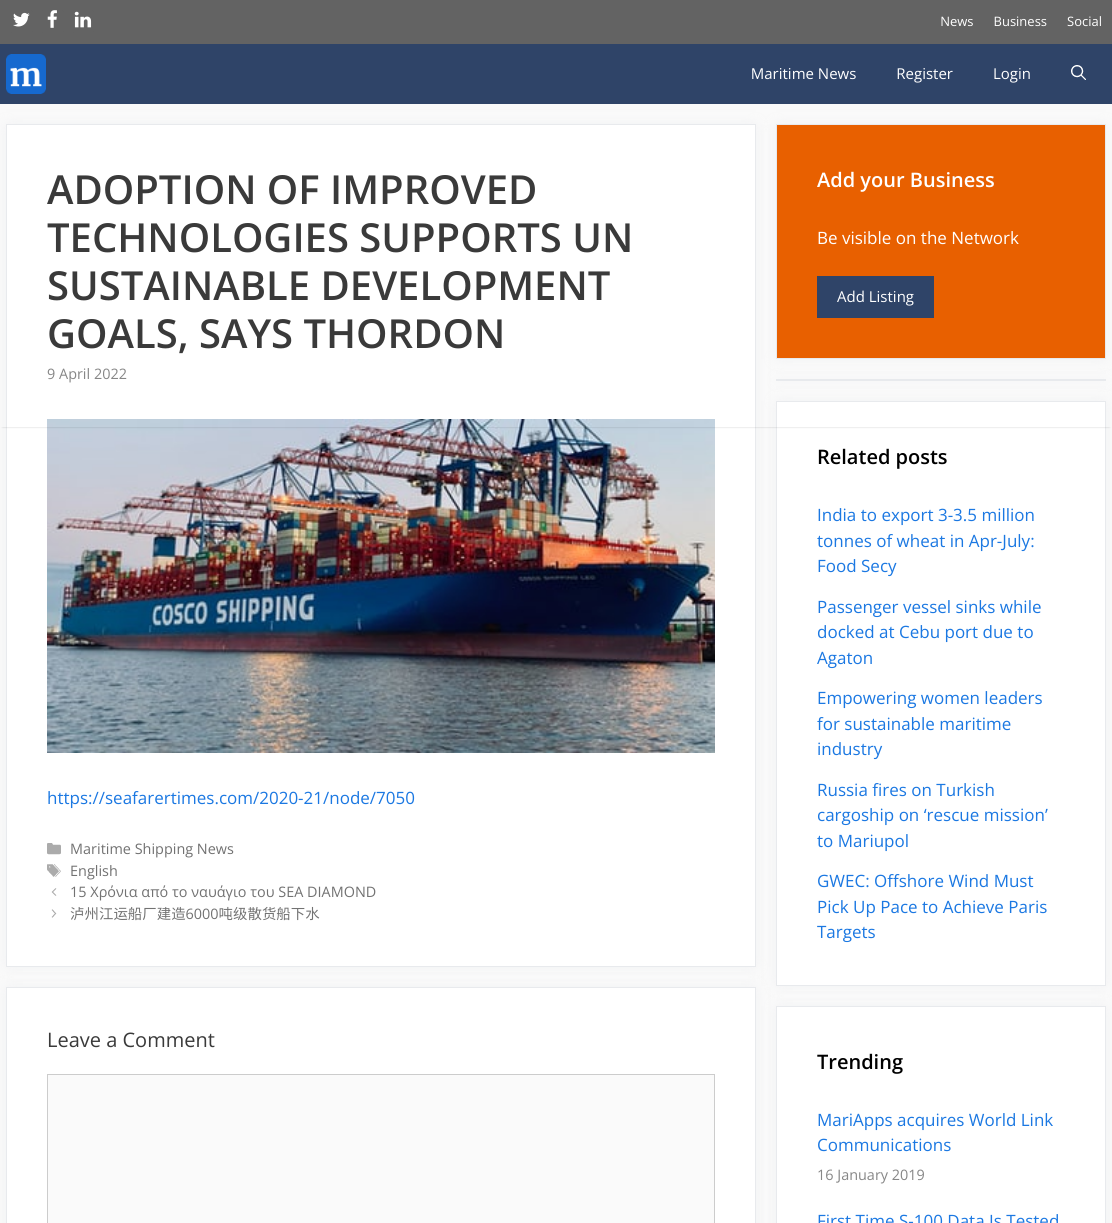
Task: Open the seafarertimes.com article link
Action: pyautogui.click(x=231, y=798)
